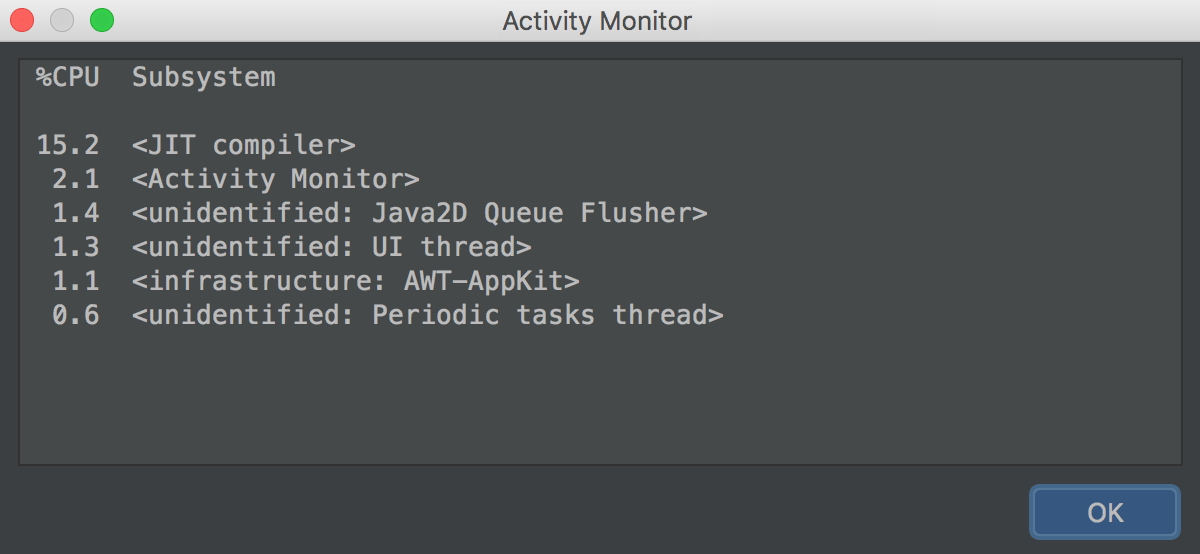The height and width of the screenshot is (554, 1200).
Task: Click the 1.3 CPU value
Action: tap(76, 247)
